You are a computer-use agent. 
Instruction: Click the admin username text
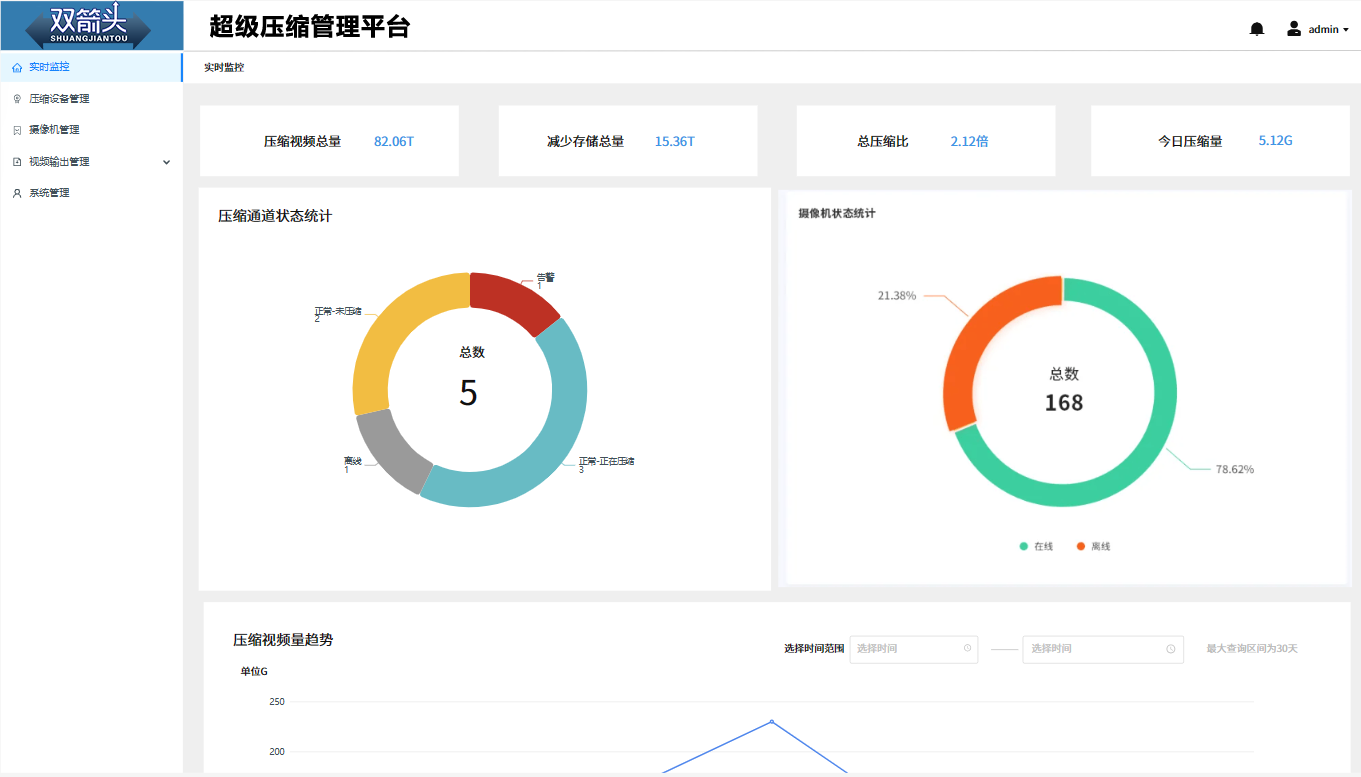pos(1323,30)
